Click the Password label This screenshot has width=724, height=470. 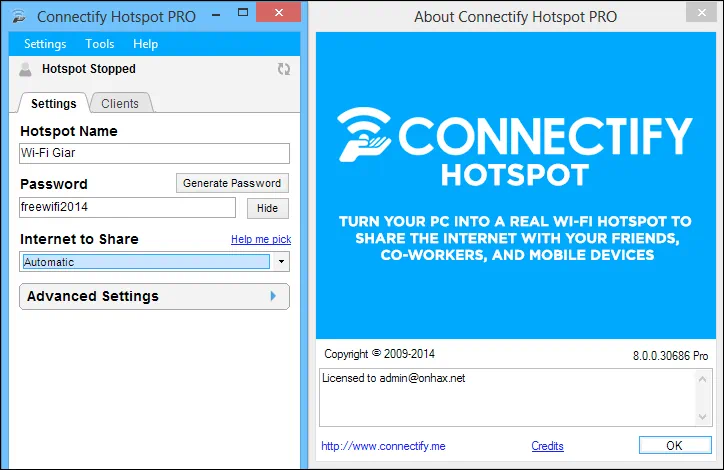click(54, 184)
